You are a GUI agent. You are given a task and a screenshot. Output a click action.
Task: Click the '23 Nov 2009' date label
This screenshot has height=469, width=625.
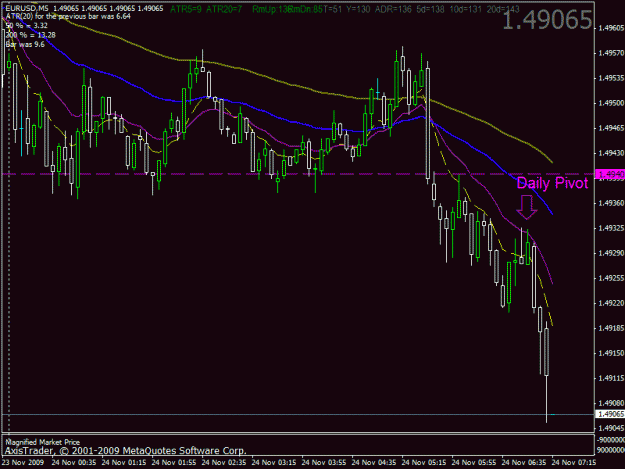23,463
